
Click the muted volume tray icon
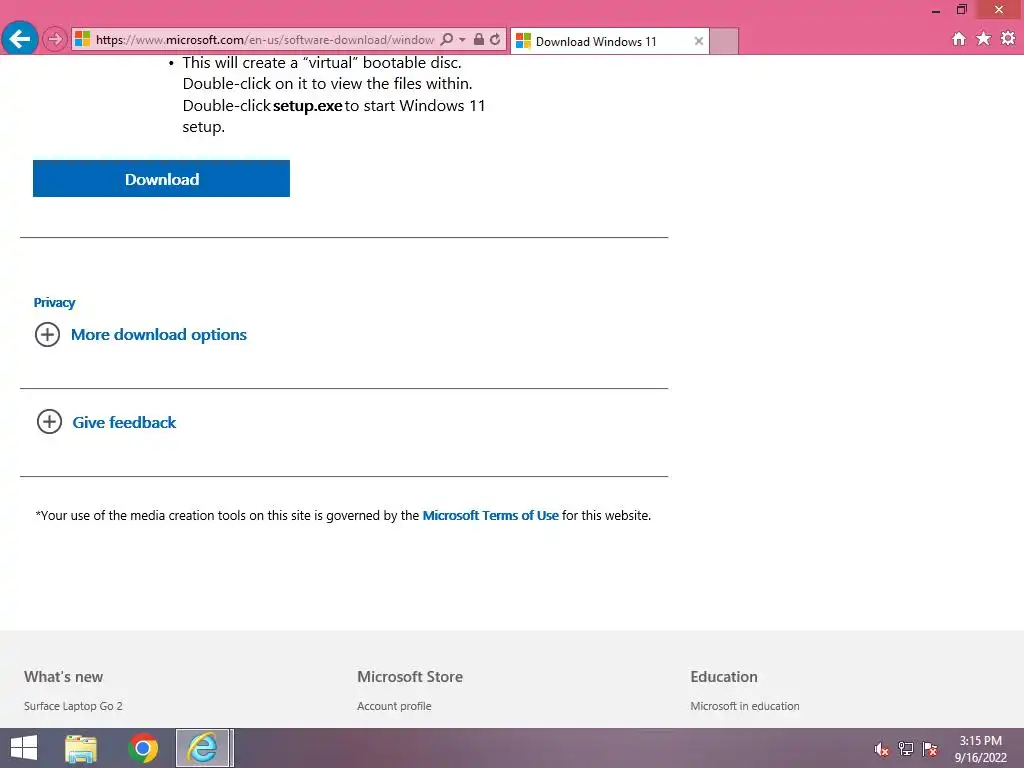pos(881,749)
